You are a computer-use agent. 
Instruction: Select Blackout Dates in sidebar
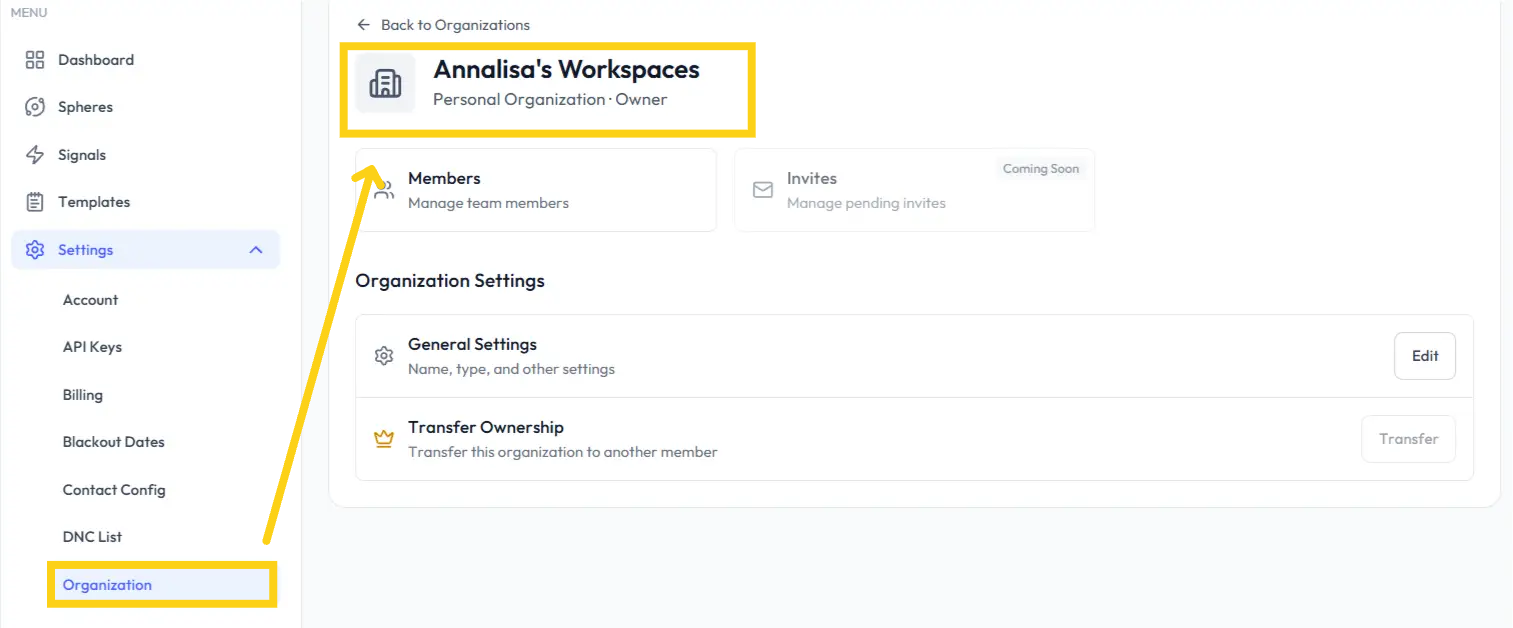114,442
